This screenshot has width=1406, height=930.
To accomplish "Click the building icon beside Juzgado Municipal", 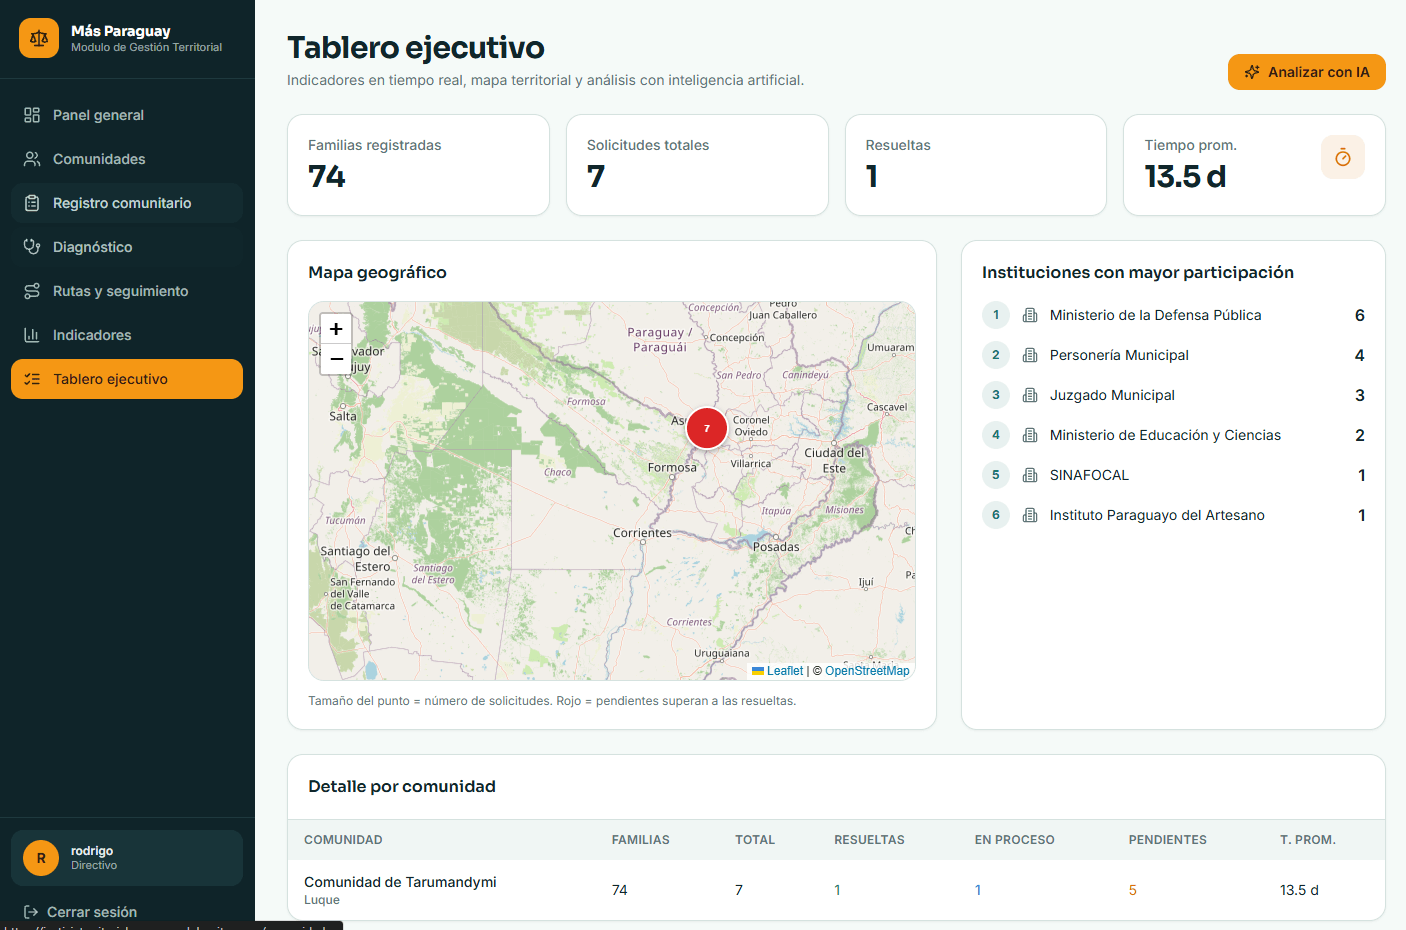I will click(x=1030, y=395).
